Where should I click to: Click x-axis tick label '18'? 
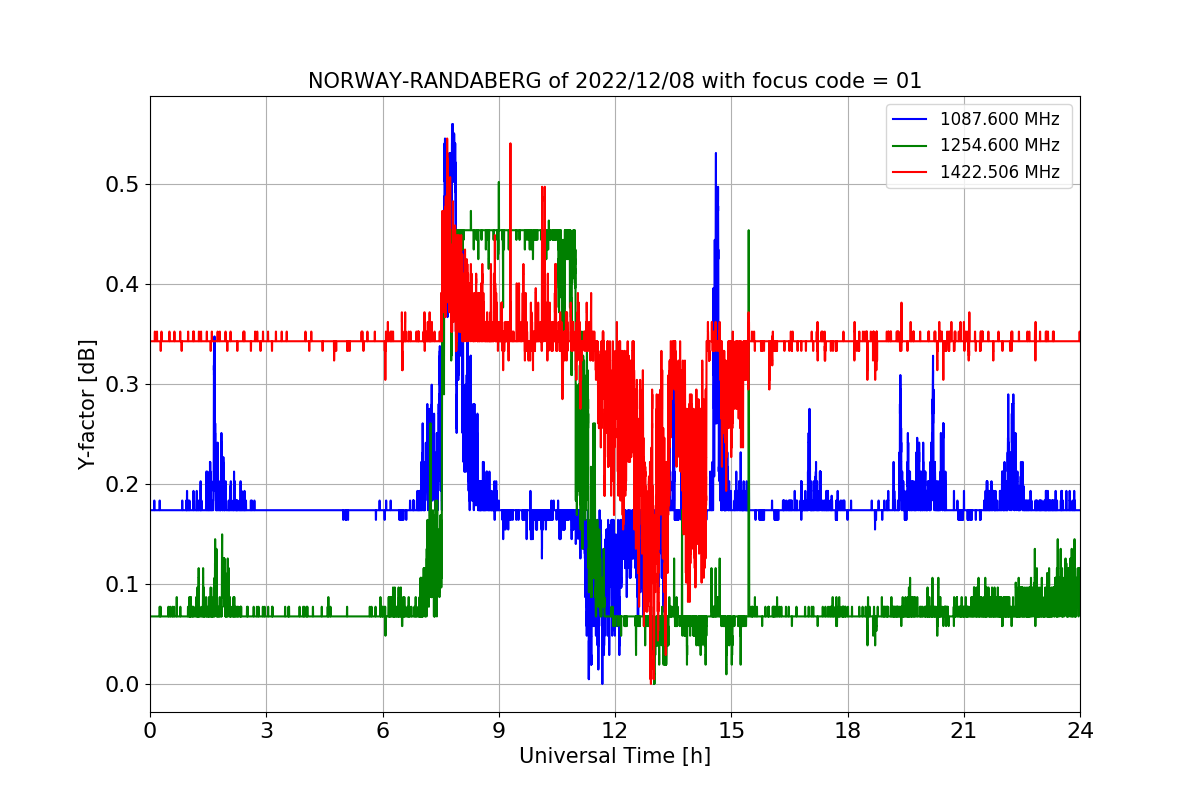pos(847,731)
